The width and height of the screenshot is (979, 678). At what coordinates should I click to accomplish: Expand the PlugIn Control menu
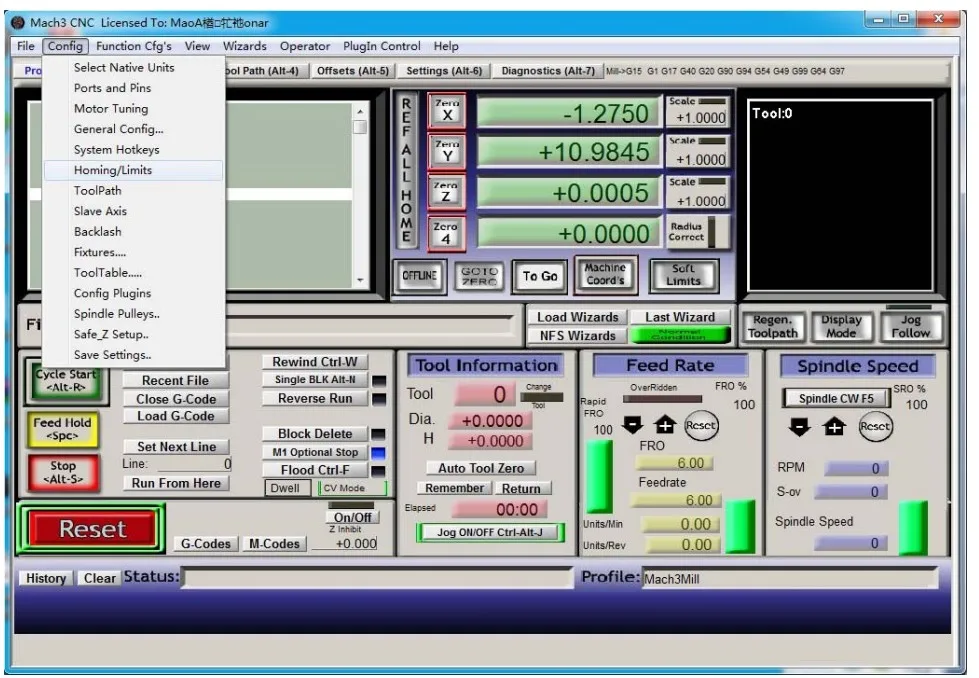381,46
